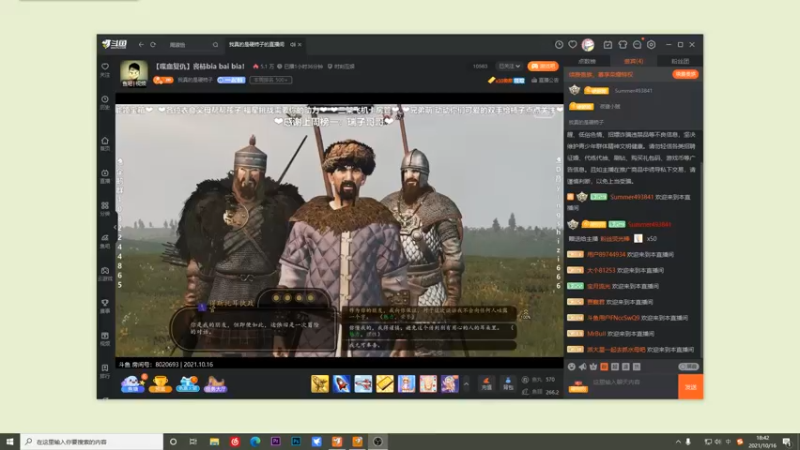The image size is (800, 450).
Task: Click the follow heart in left sidebar
Action: click(x=105, y=69)
